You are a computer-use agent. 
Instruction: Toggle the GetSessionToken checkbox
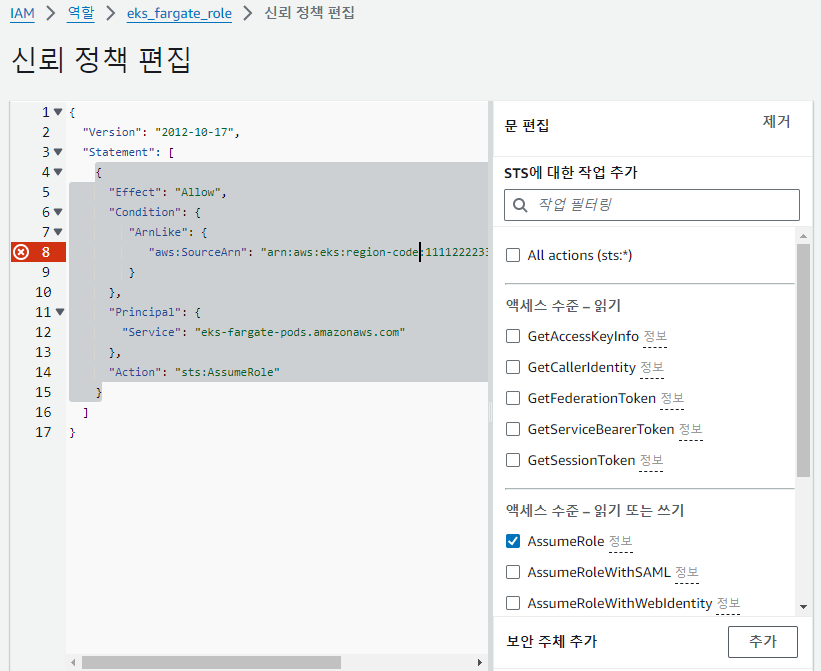coord(513,460)
